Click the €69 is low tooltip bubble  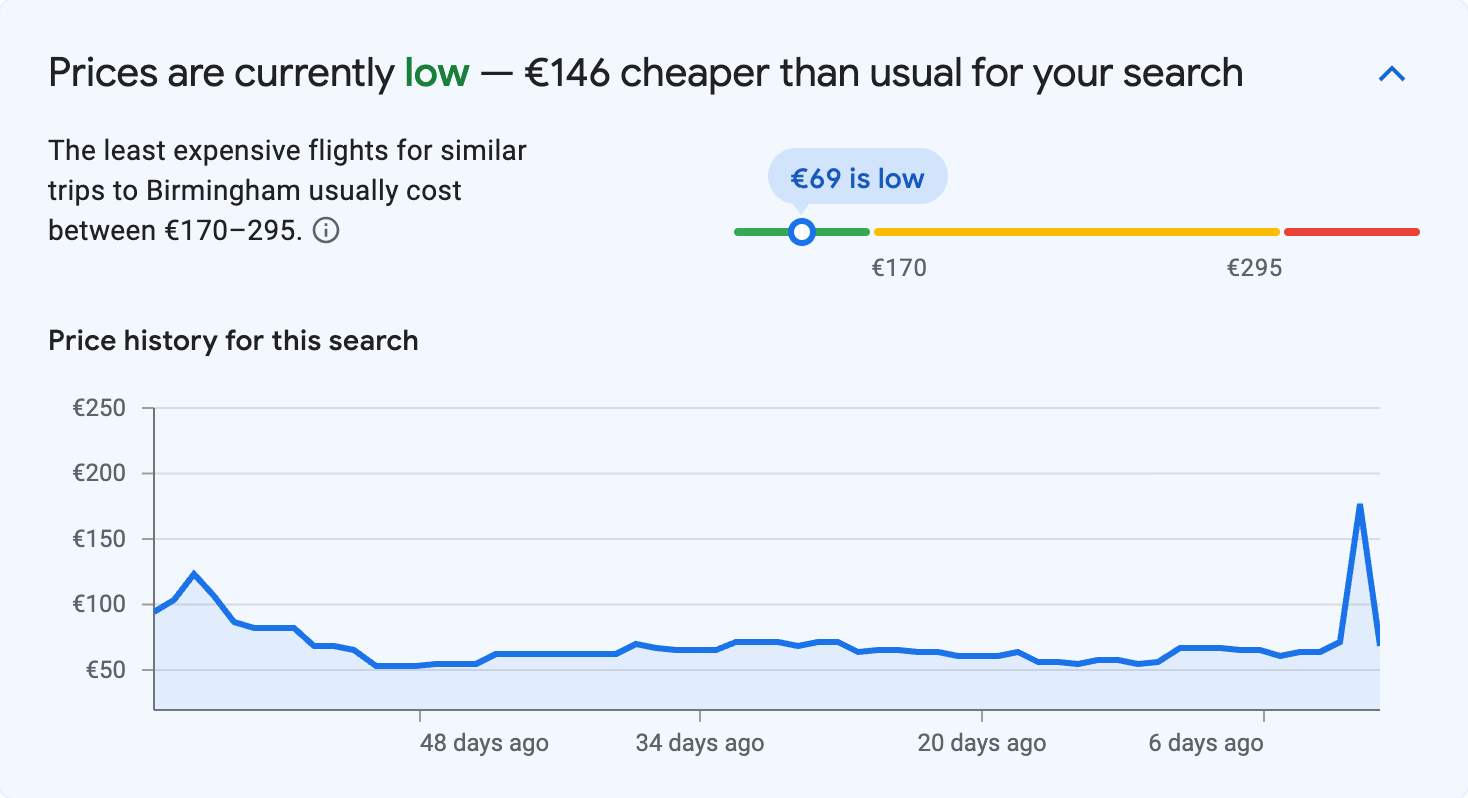coord(856,176)
